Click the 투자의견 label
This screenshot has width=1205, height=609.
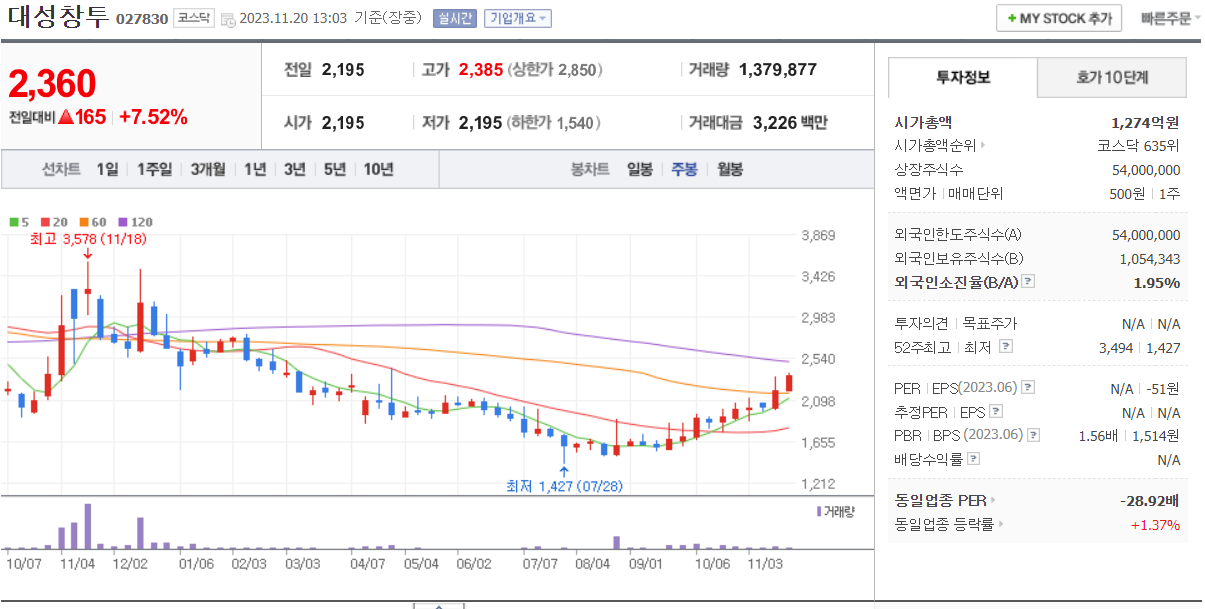point(921,323)
